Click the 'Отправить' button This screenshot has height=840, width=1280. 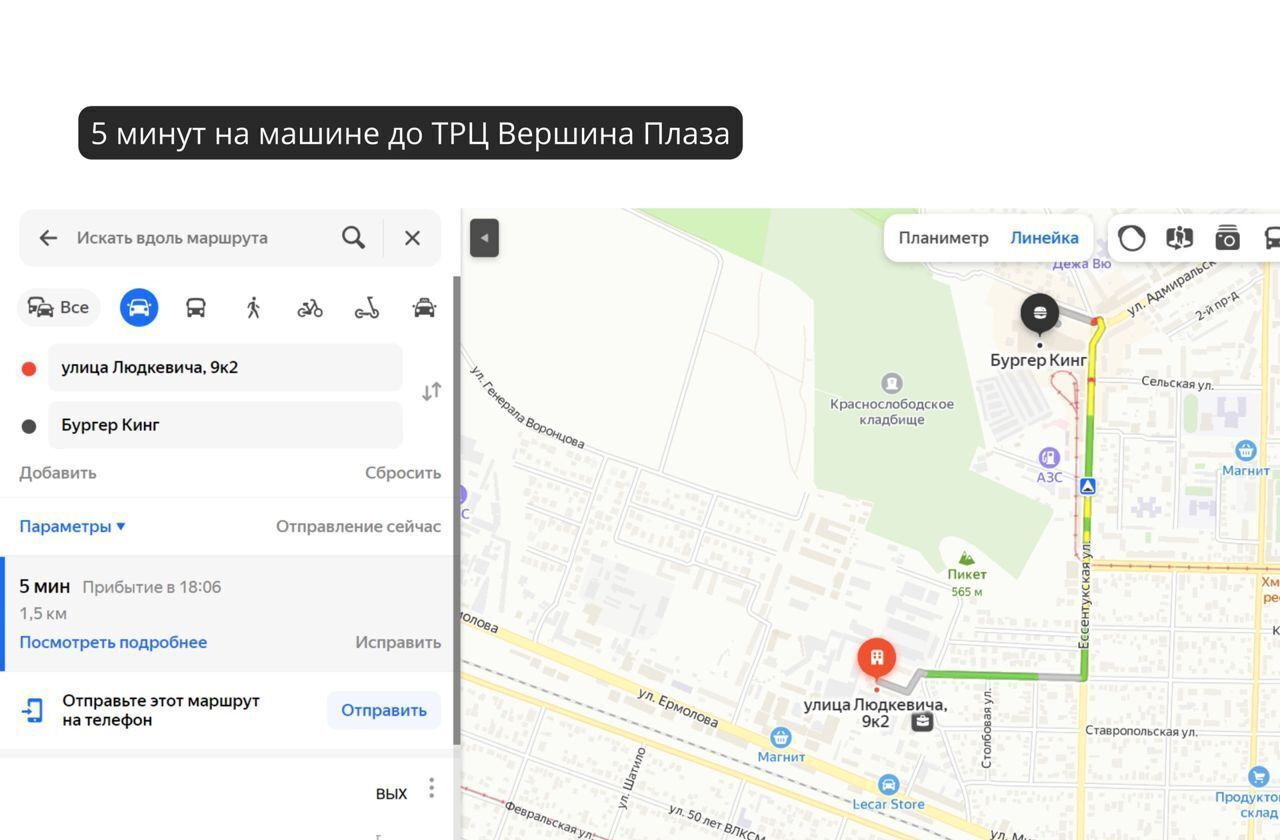point(384,710)
